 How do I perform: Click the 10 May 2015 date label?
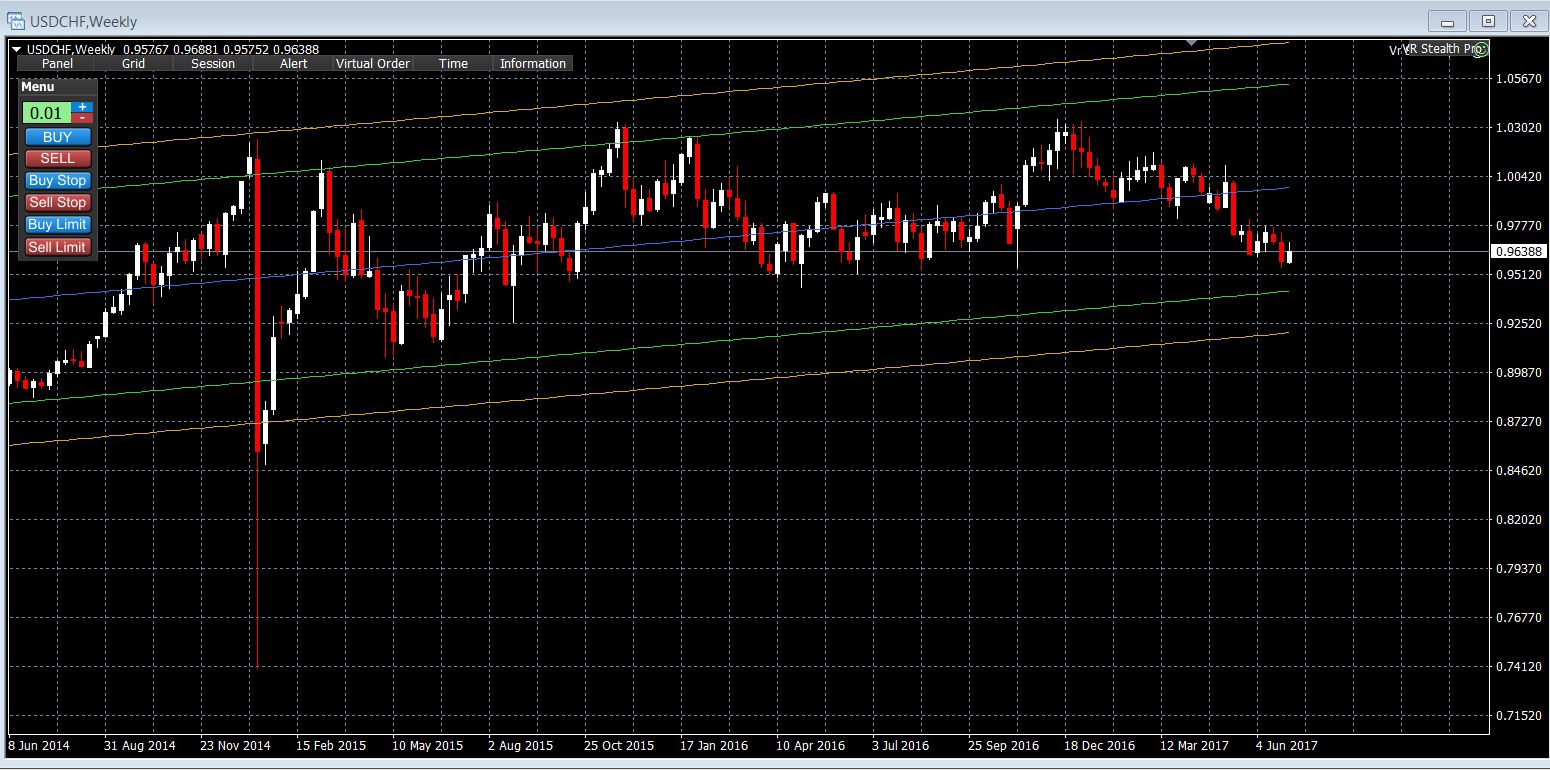tap(427, 746)
